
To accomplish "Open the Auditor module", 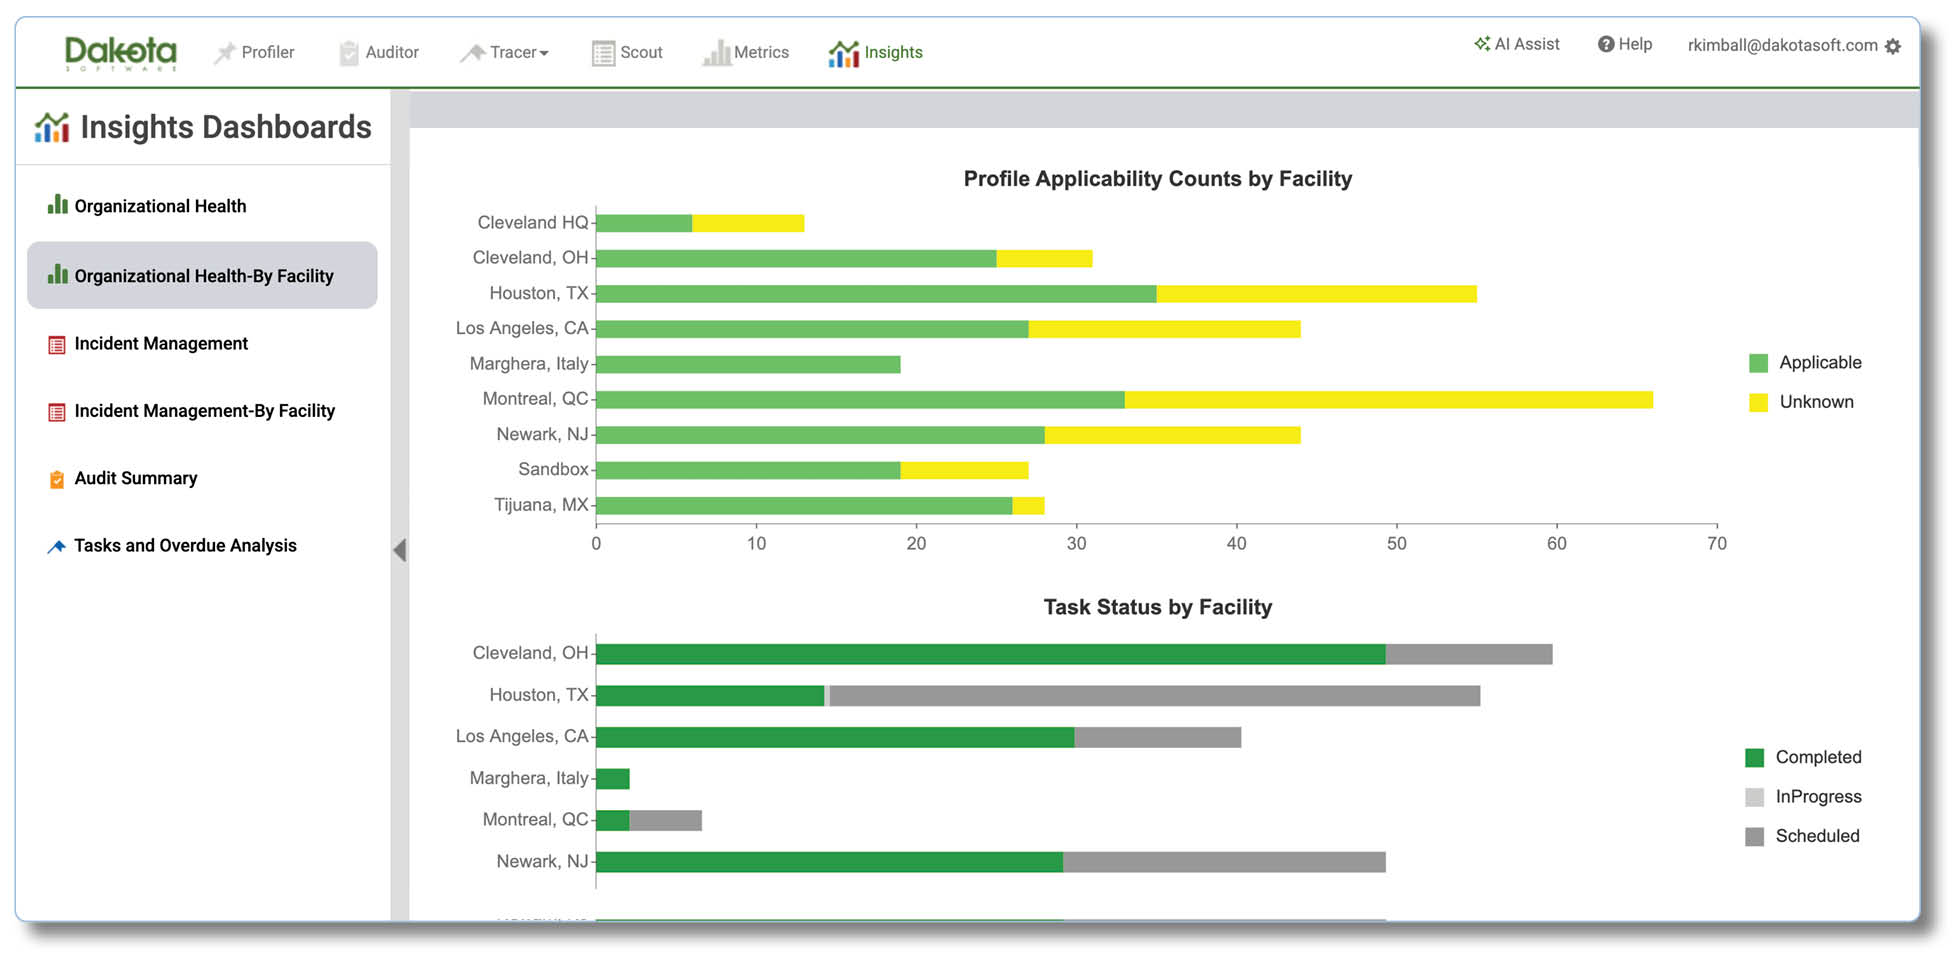I will pyautogui.click(x=378, y=52).
